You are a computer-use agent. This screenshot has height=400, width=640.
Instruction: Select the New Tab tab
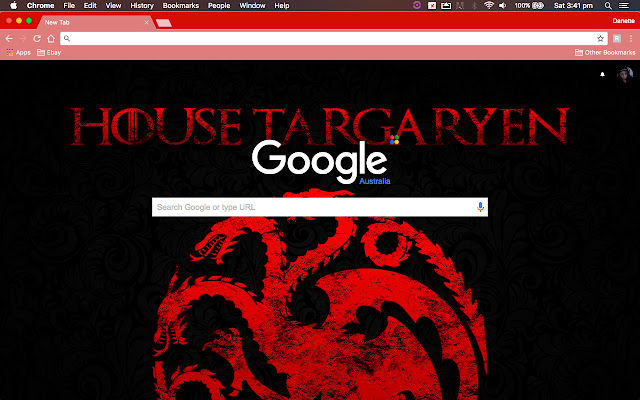pos(96,22)
